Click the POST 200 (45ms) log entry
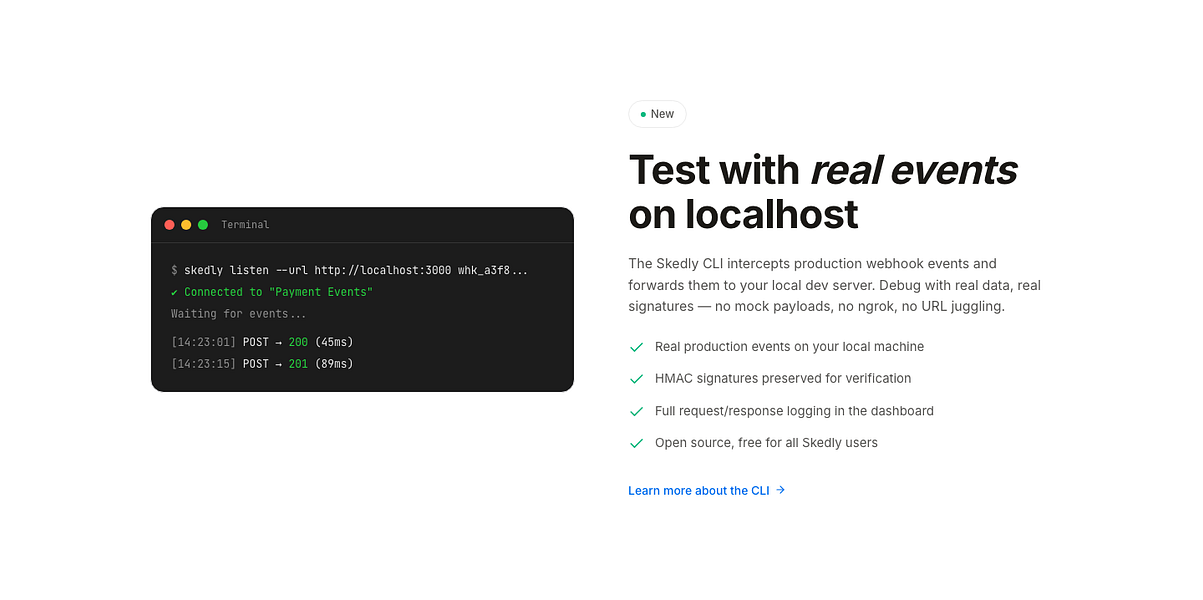The height and width of the screenshot is (600, 1203). click(x=262, y=342)
